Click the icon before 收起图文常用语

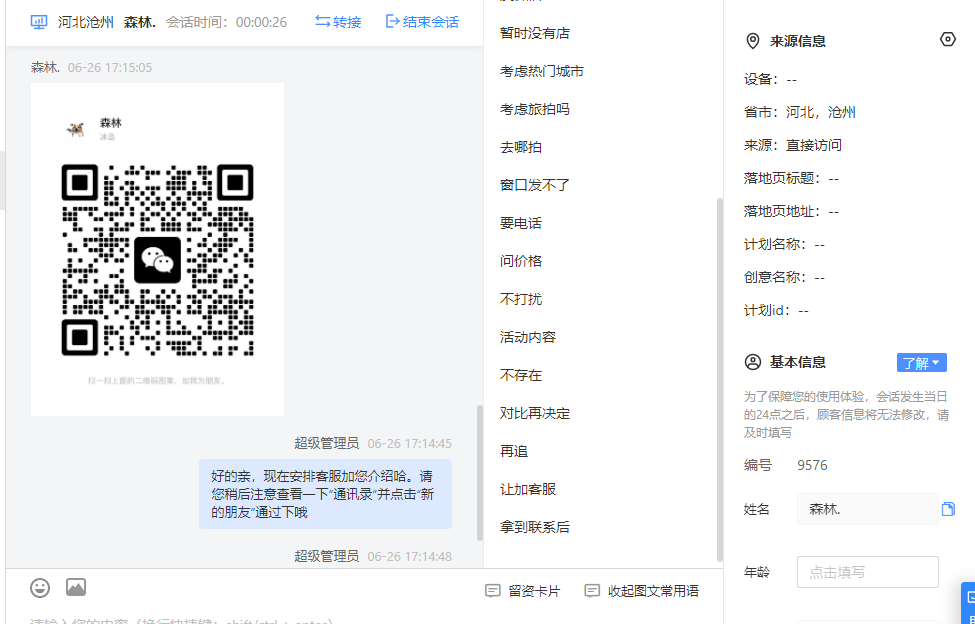(592, 591)
